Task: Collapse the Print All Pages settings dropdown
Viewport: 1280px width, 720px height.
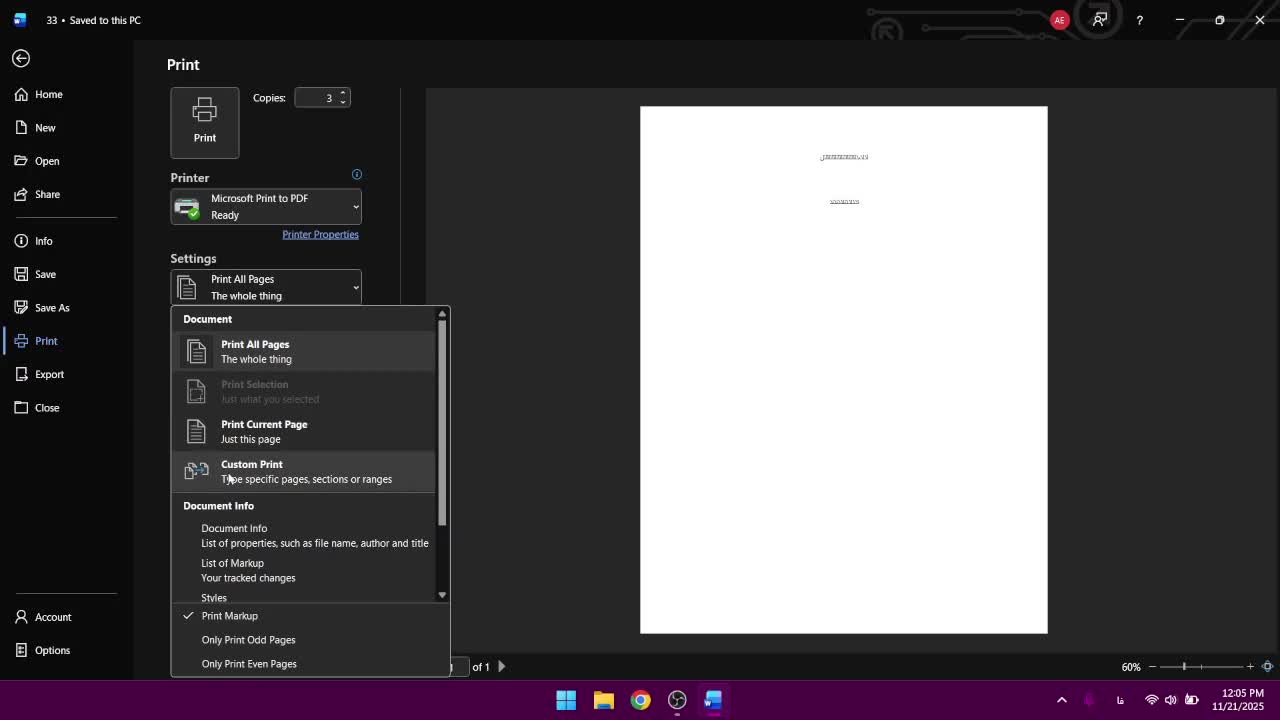Action: (x=266, y=288)
